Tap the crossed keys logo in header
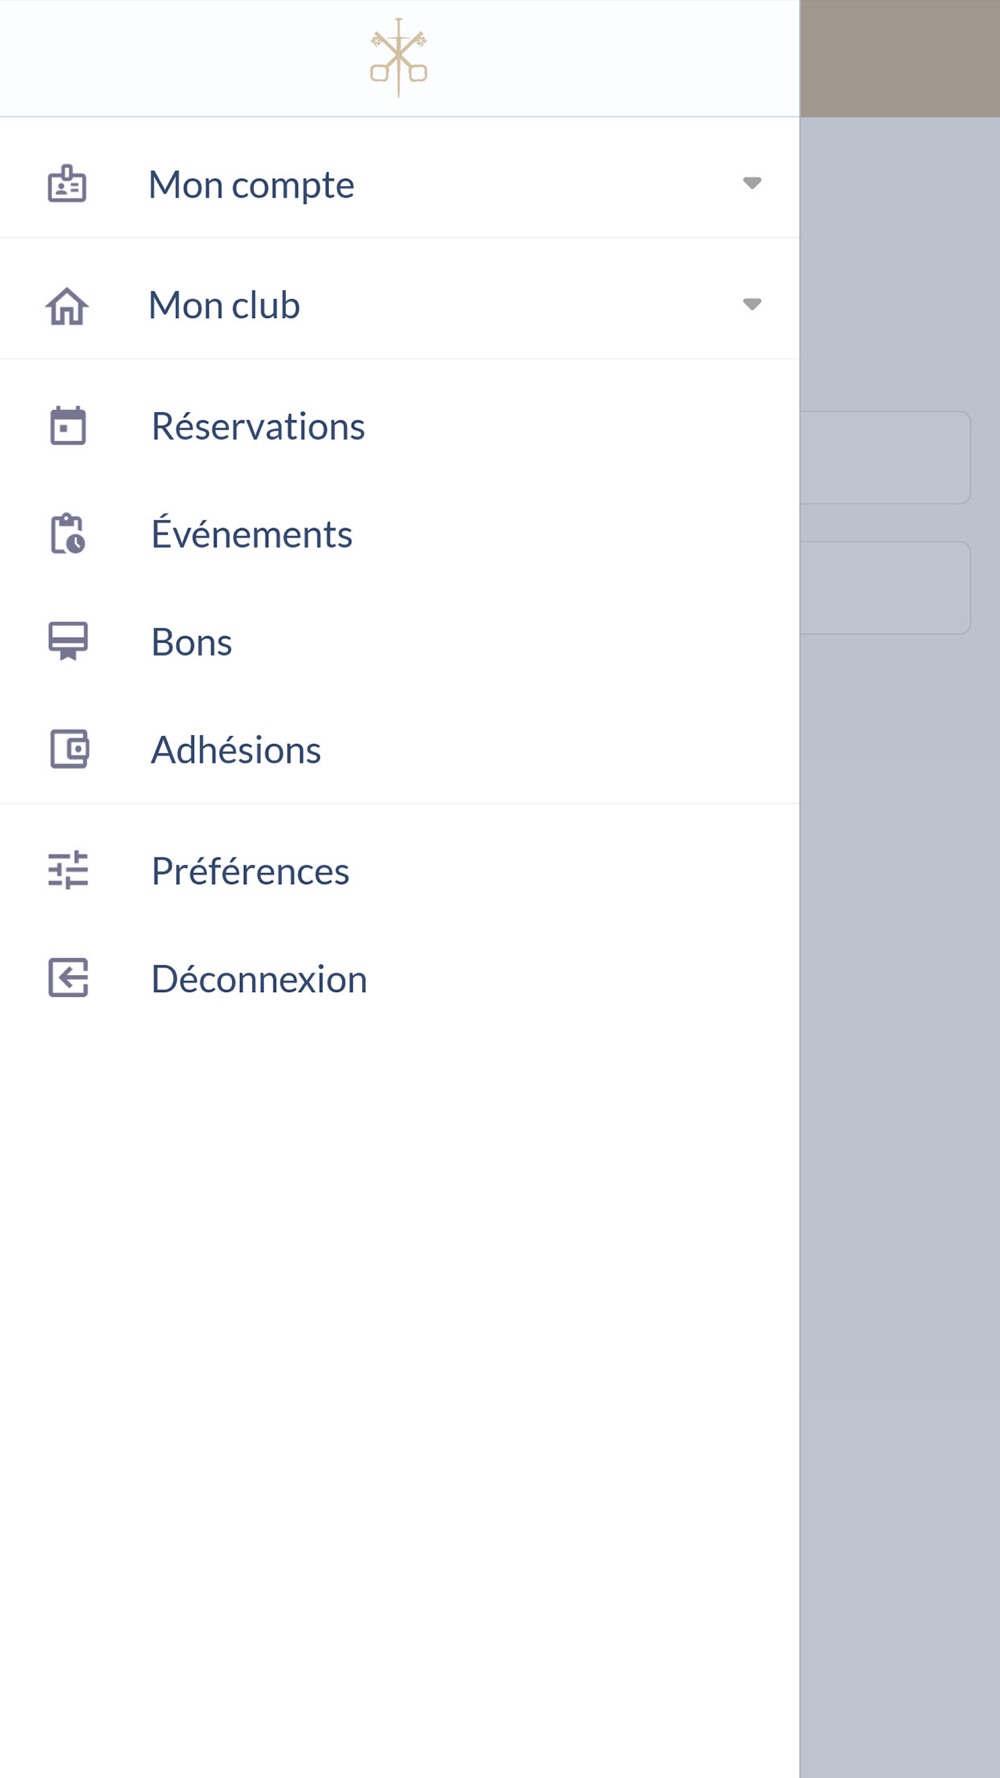The width and height of the screenshot is (1000, 1778). click(x=399, y=58)
